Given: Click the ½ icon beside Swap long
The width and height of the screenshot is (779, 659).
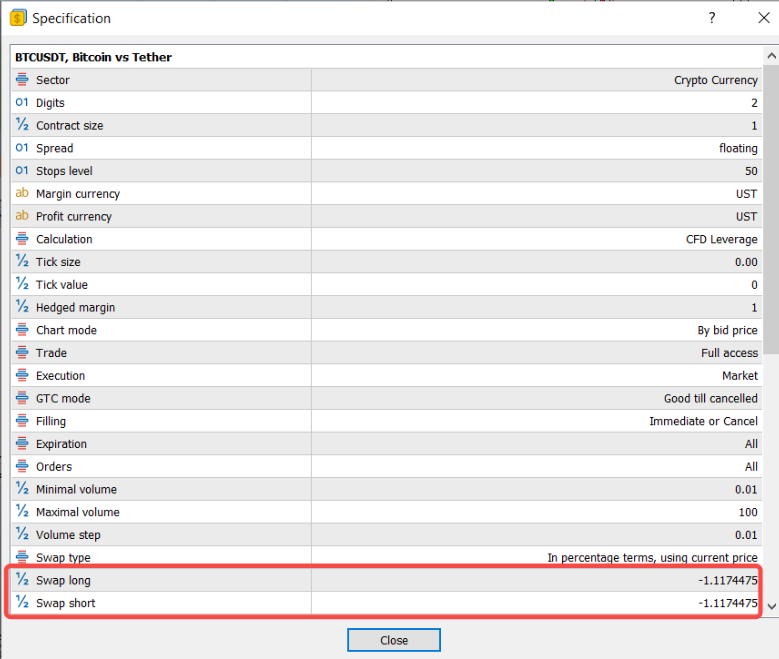Looking at the screenshot, I should [x=22, y=579].
